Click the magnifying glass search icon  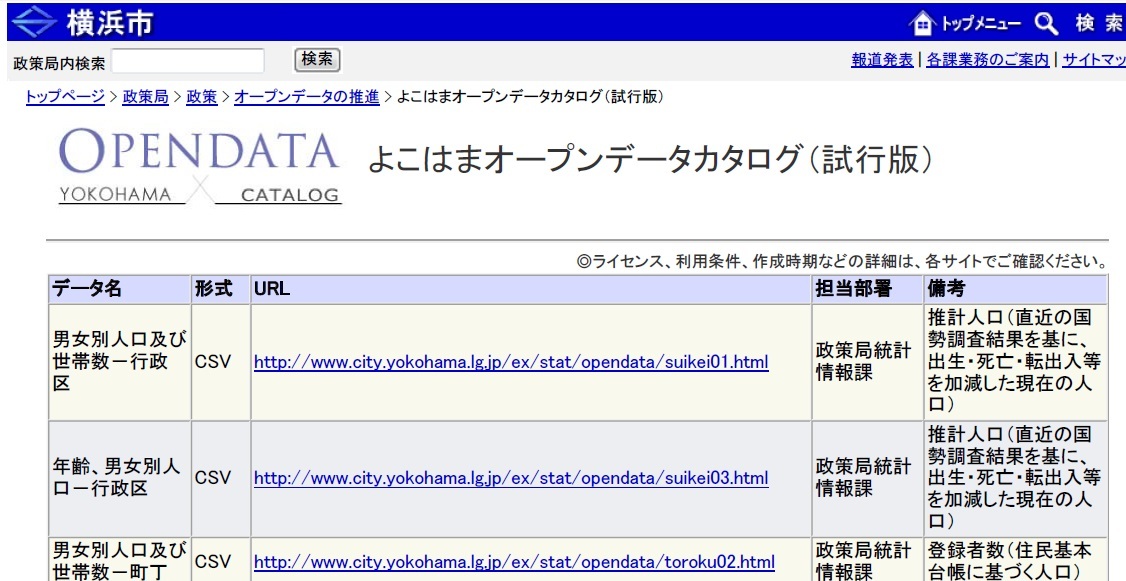click(1046, 23)
